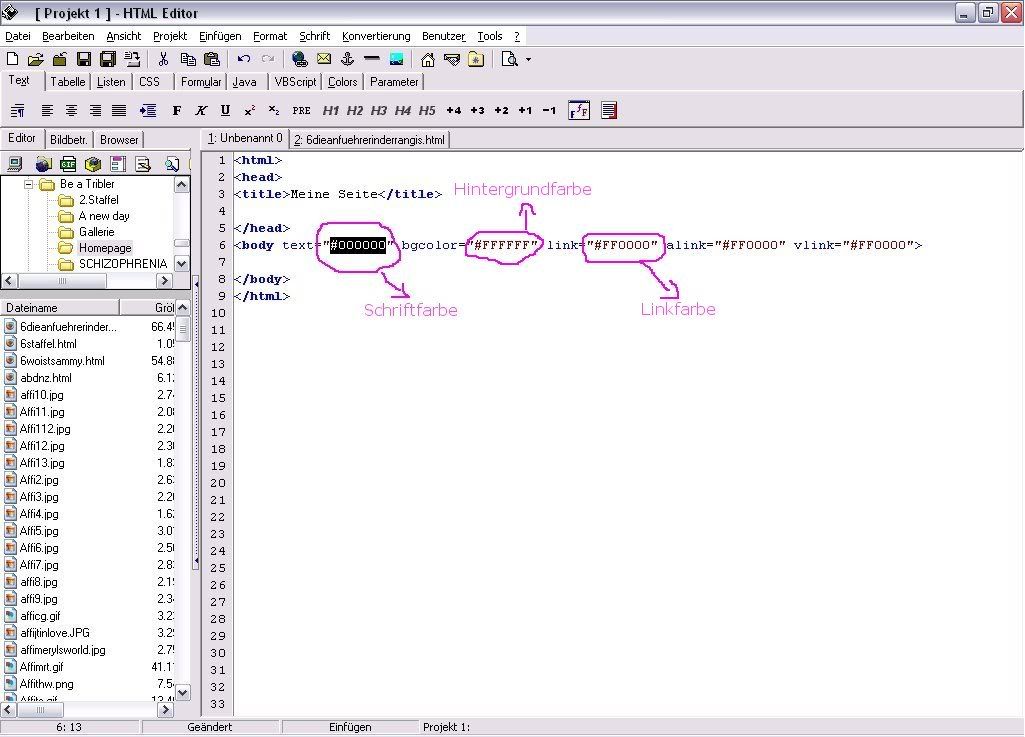Click the undo arrow icon
The width and height of the screenshot is (1025, 737).
point(244,60)
